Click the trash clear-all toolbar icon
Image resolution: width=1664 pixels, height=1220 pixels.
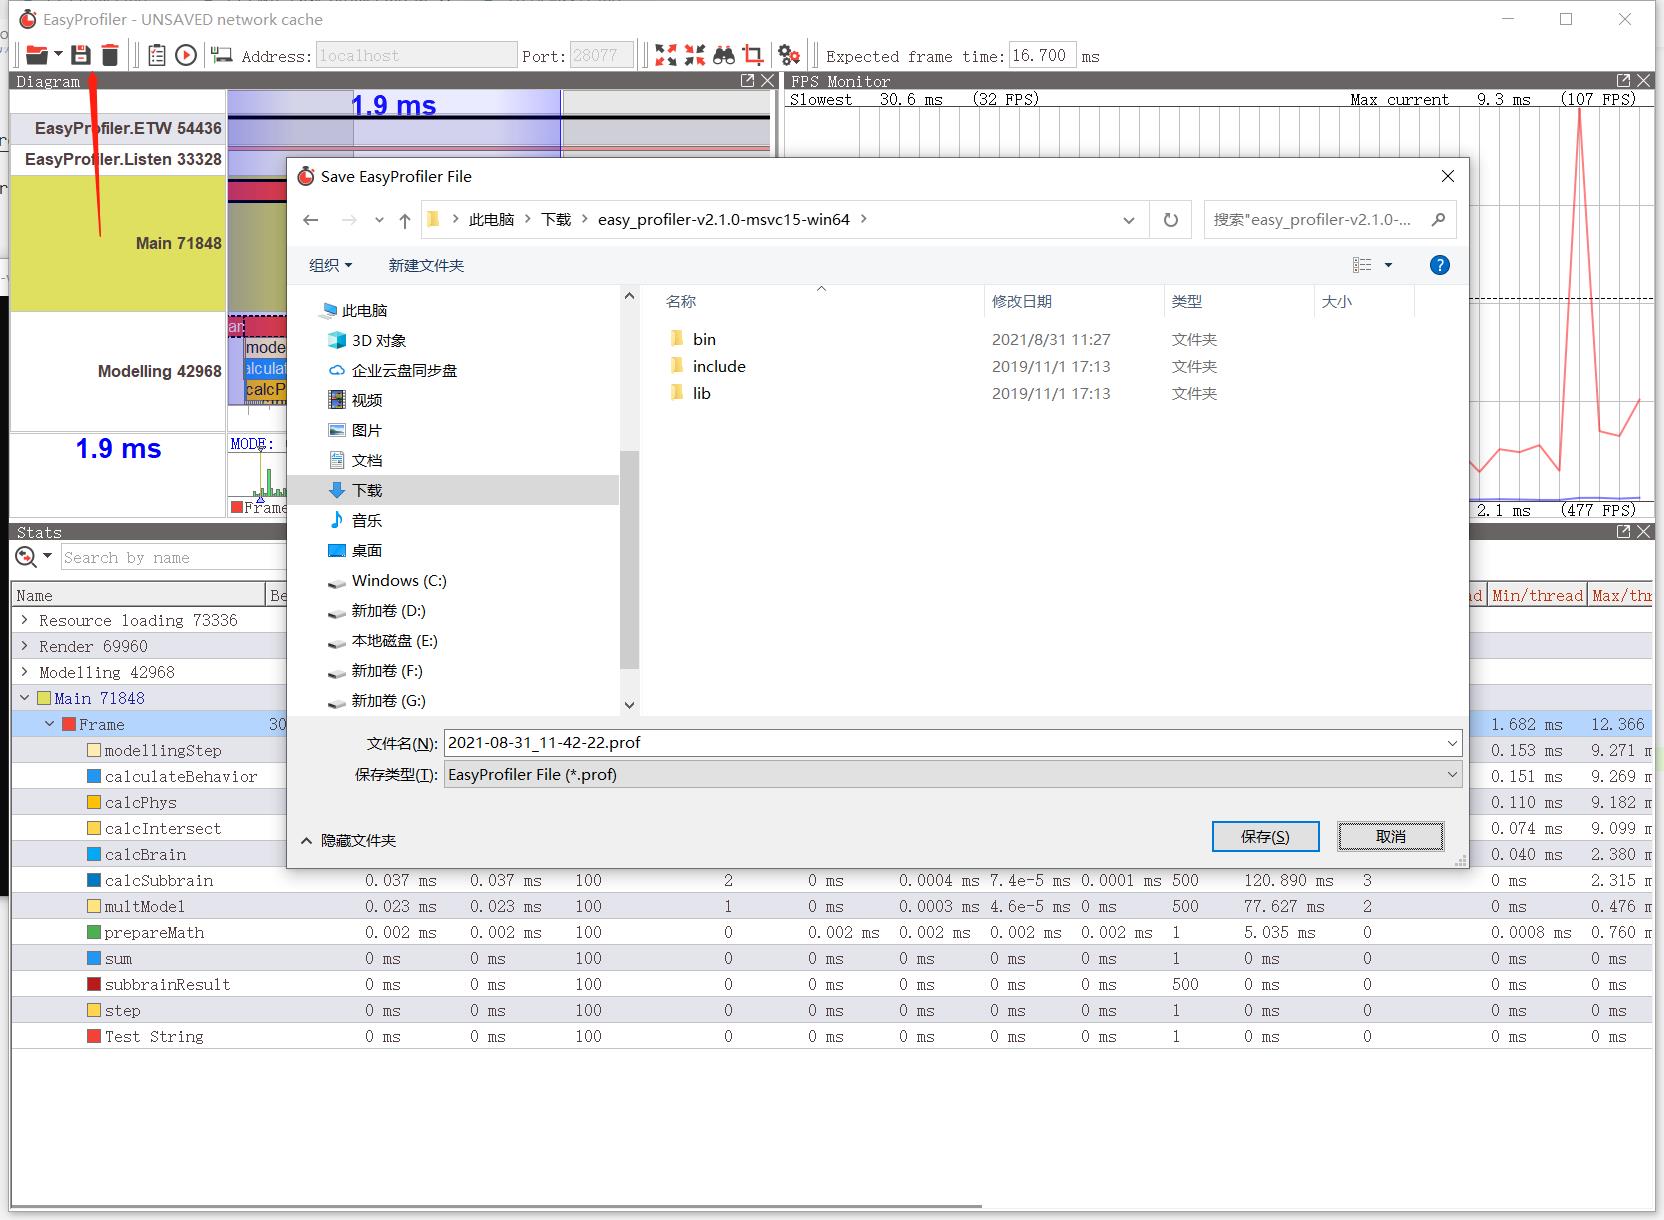pyautogui.click(x=110, y=55)
